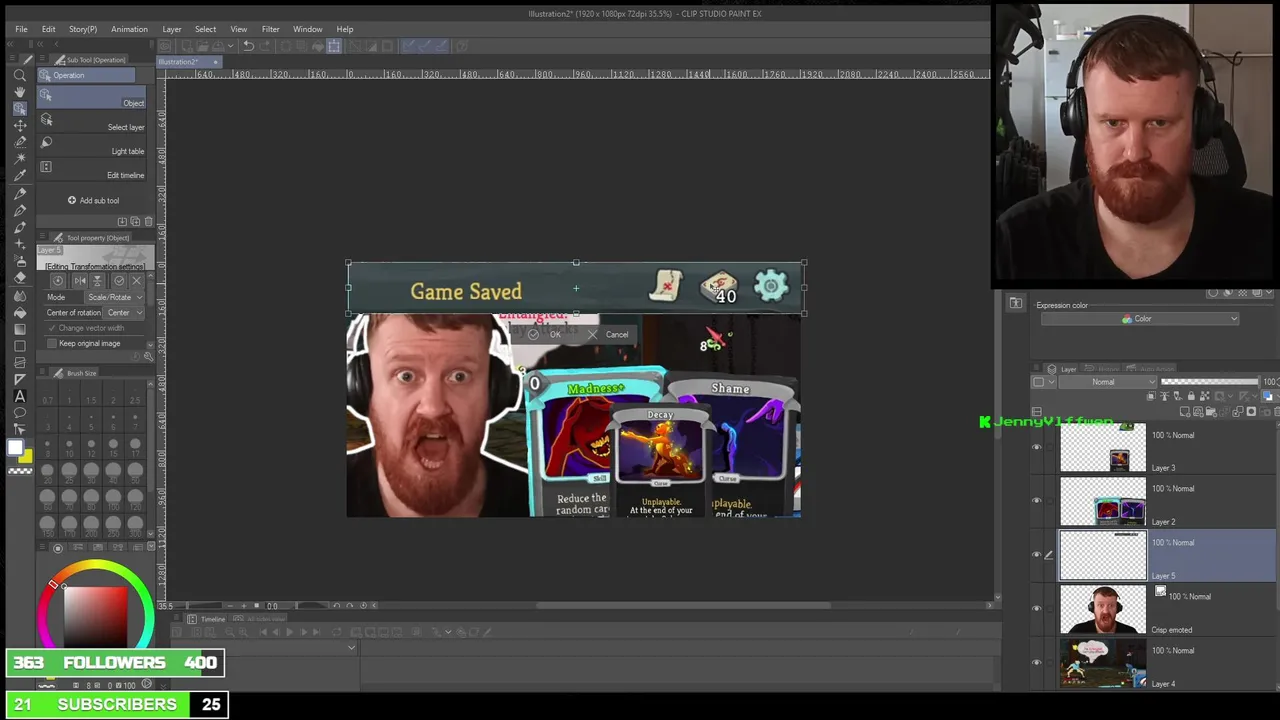Toggle Change vector width checkbox
This screenshot has width=1280, height=720.
52,328
